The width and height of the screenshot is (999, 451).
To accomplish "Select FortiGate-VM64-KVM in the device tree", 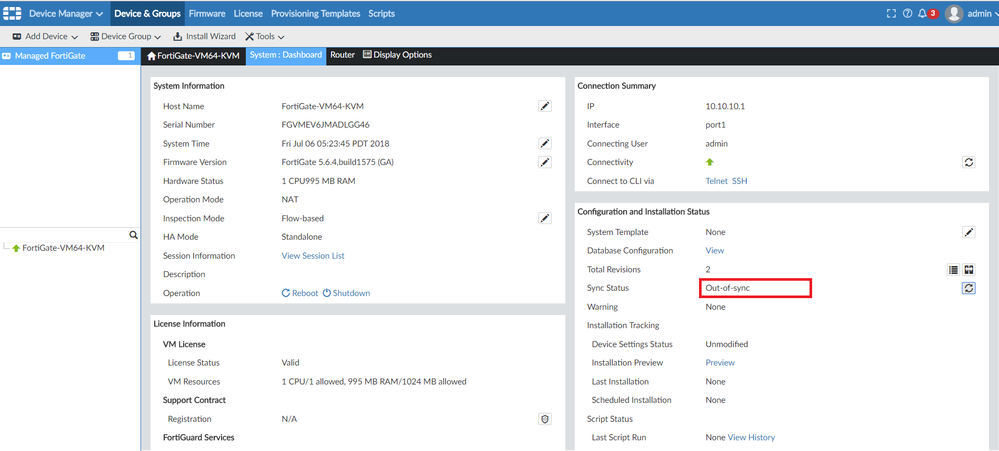I will [62, 248].
